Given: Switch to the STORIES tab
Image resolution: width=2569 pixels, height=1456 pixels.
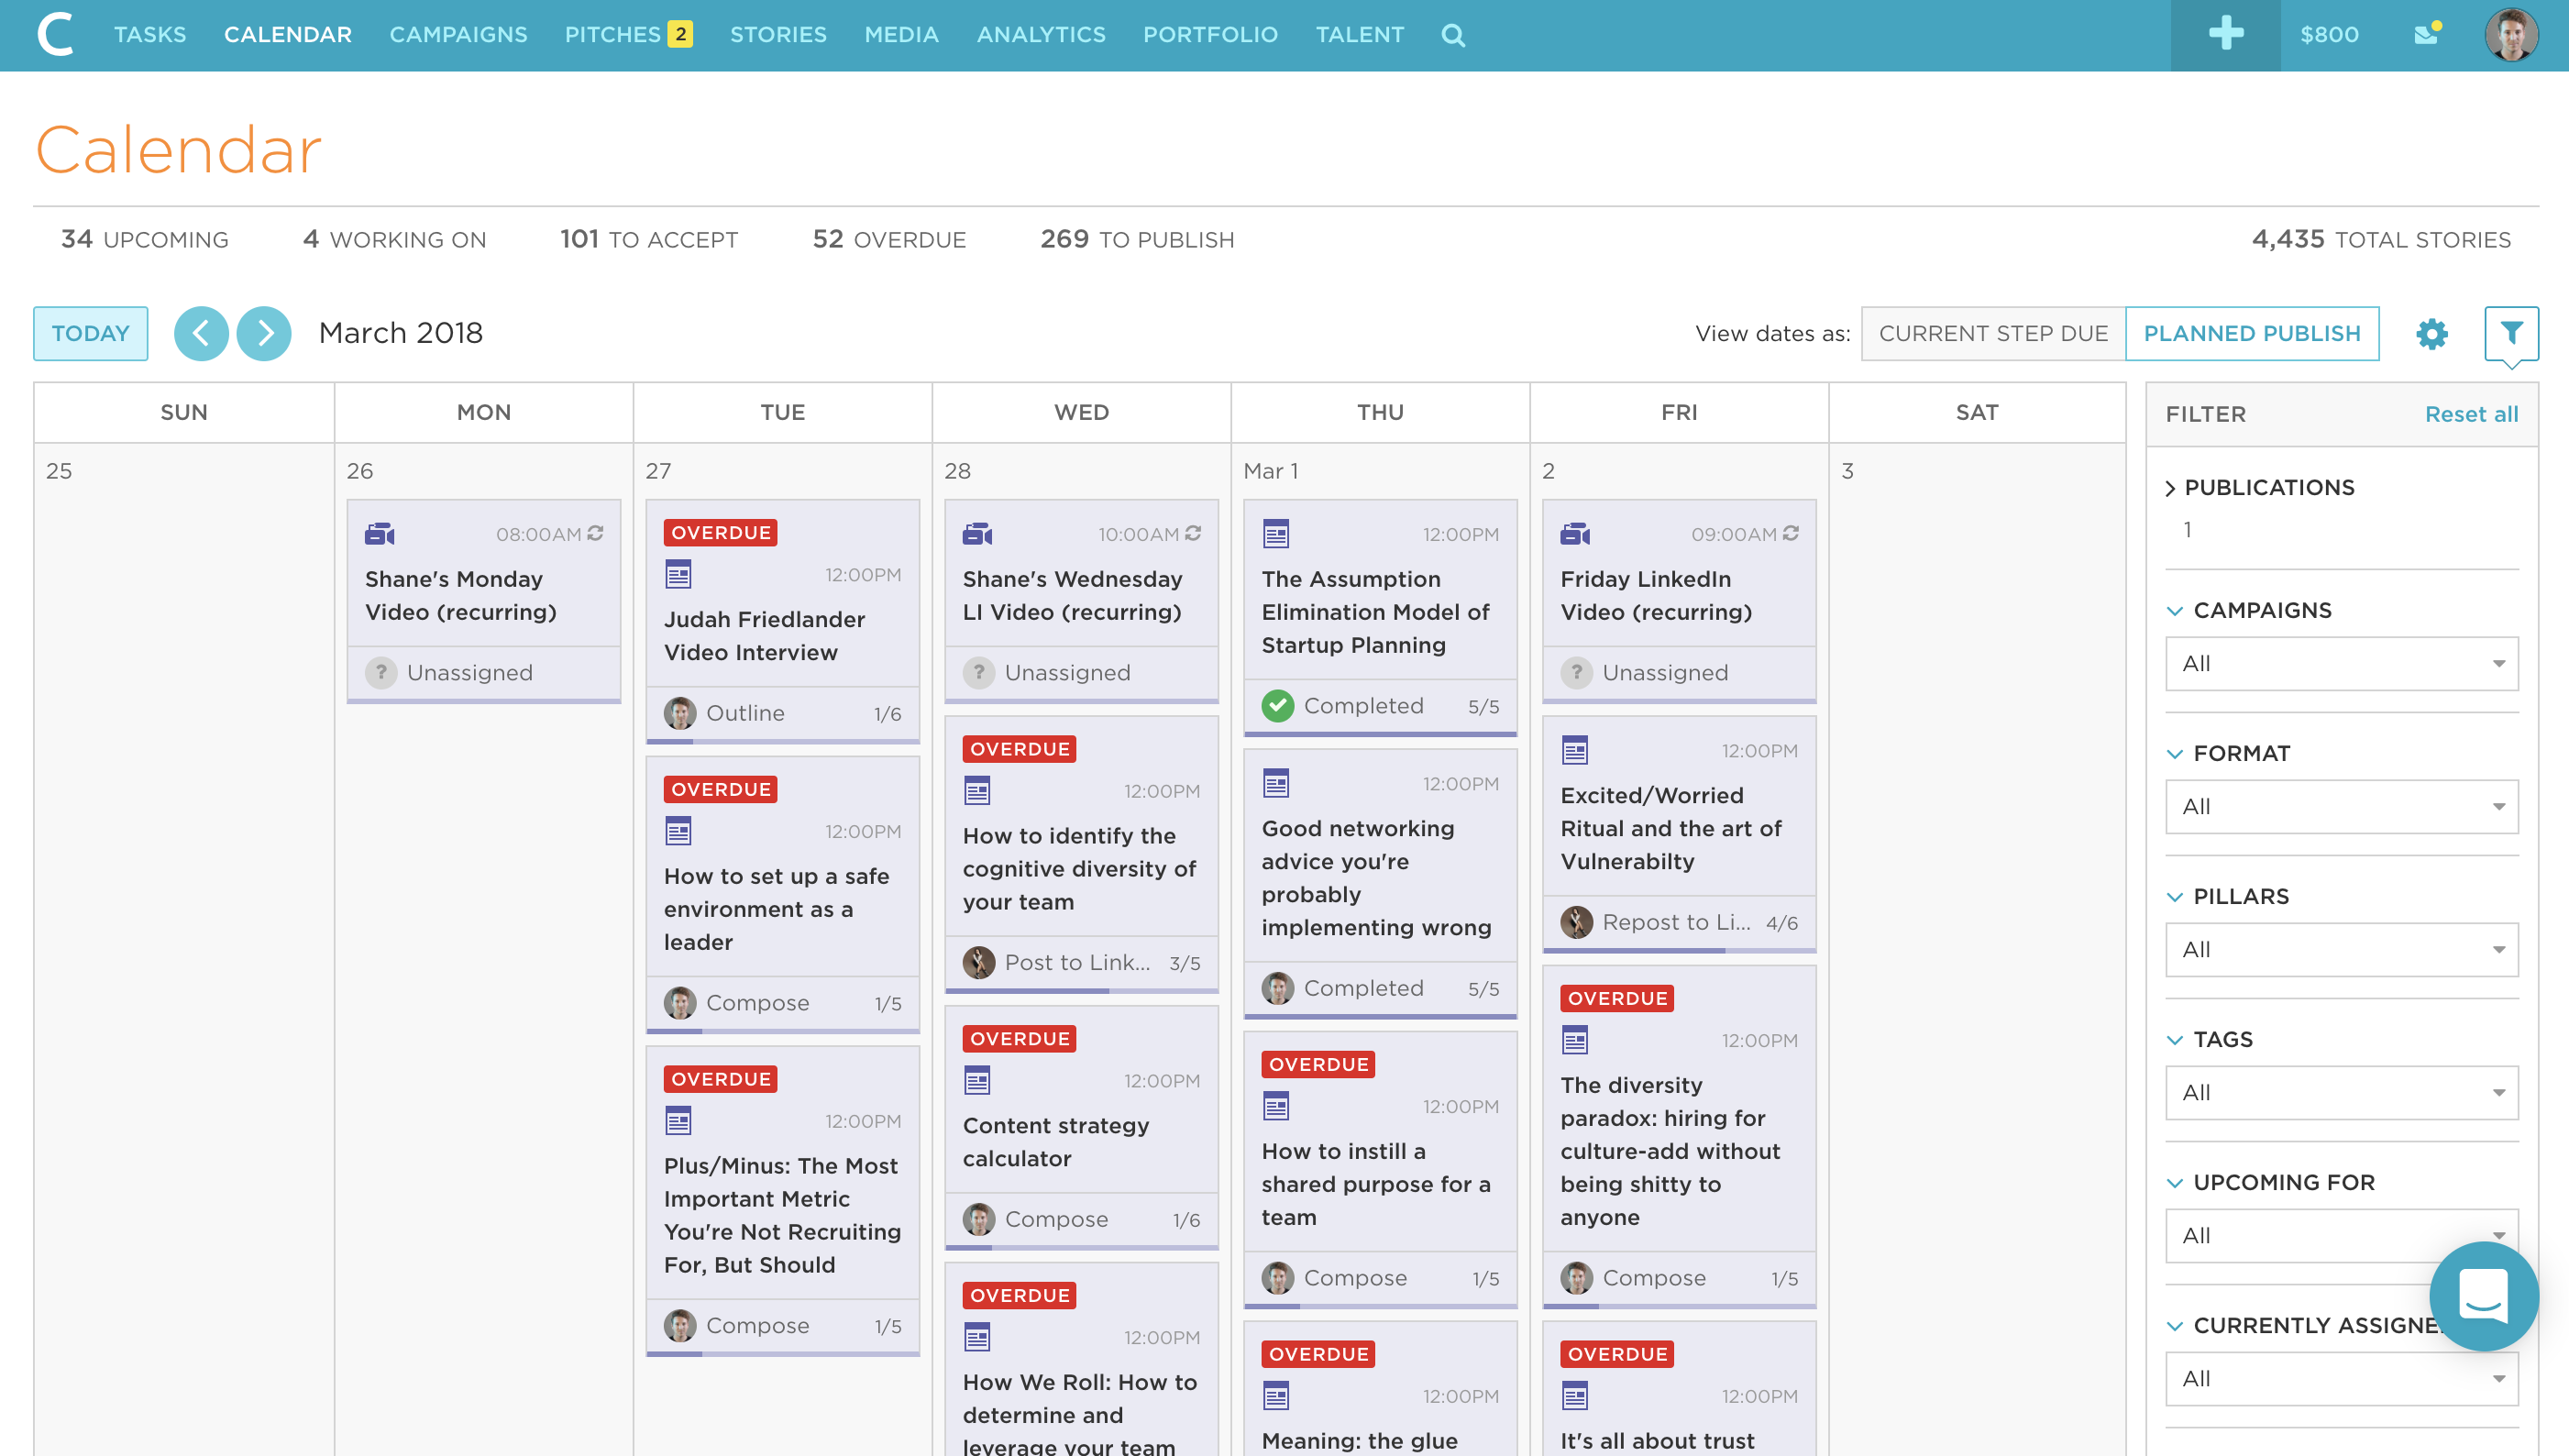Looking at the screenshot, I should 778,34.
